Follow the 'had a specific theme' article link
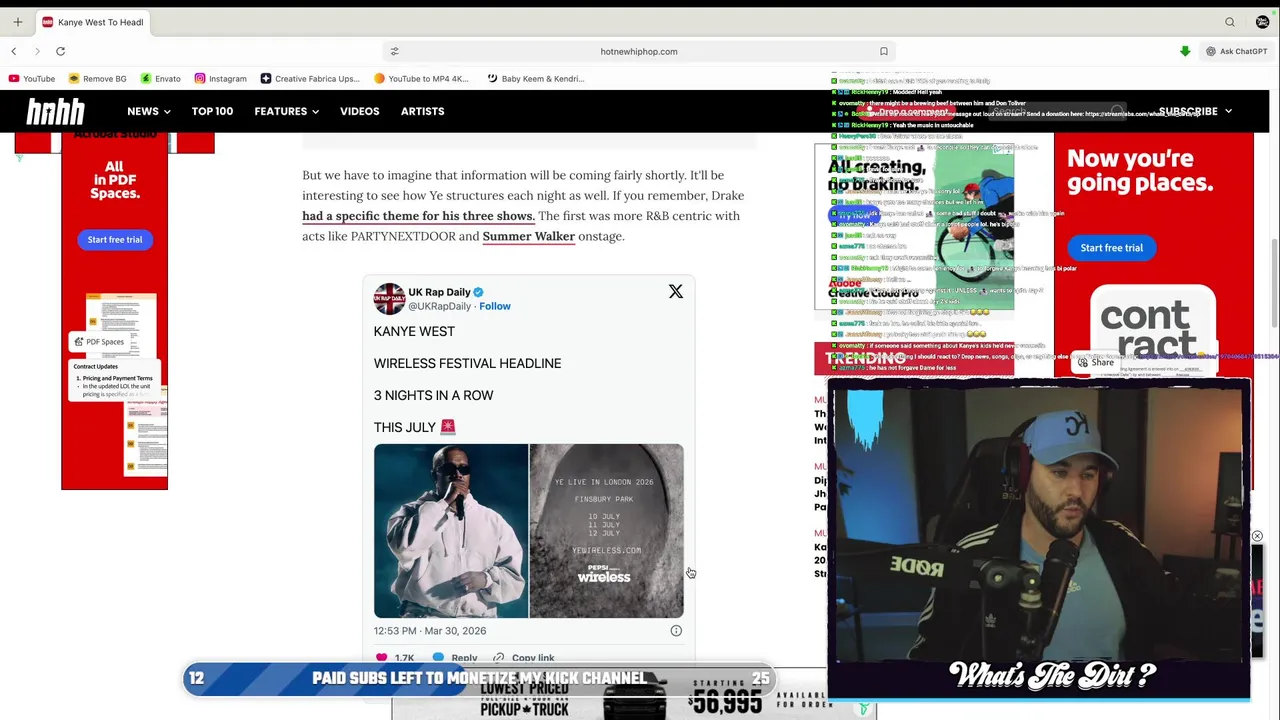Viewport: 1280px width, 720px height. pyautogui.click(x=418, y=216)
